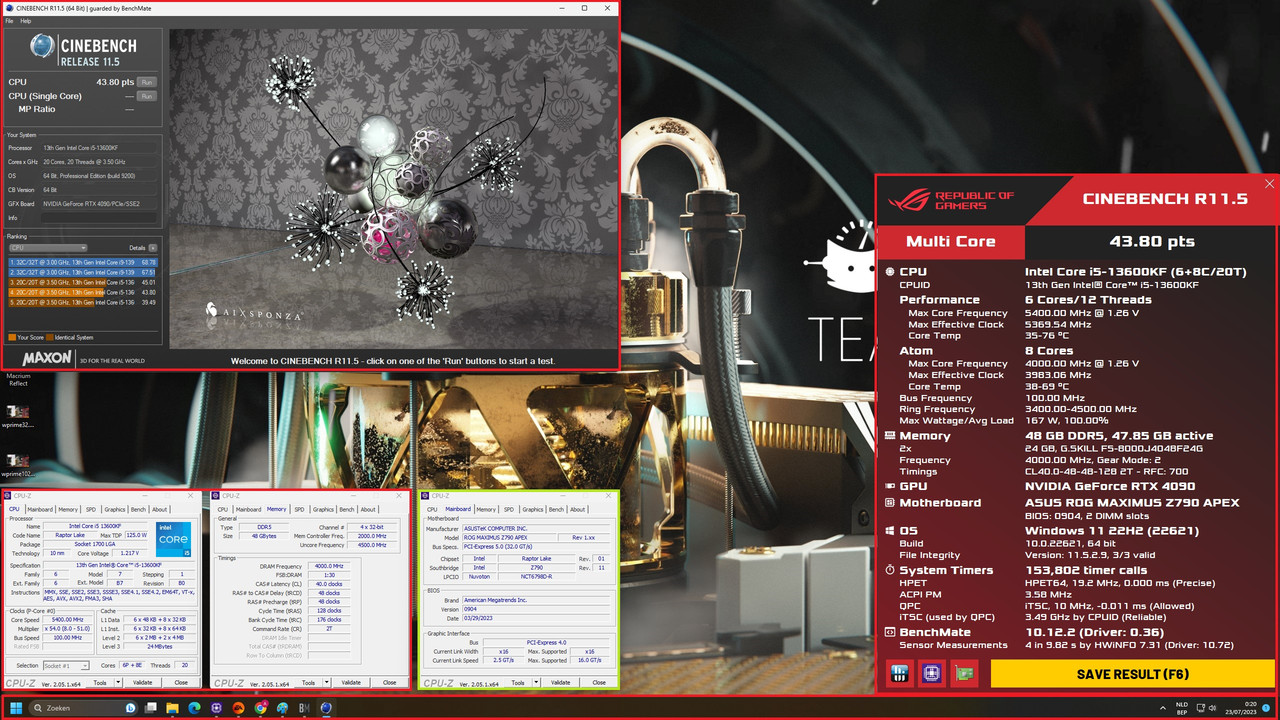This screenshot has width=1280, height=720.
Task: Click the Cinebench sphere logo
Action: pos(42,46)
